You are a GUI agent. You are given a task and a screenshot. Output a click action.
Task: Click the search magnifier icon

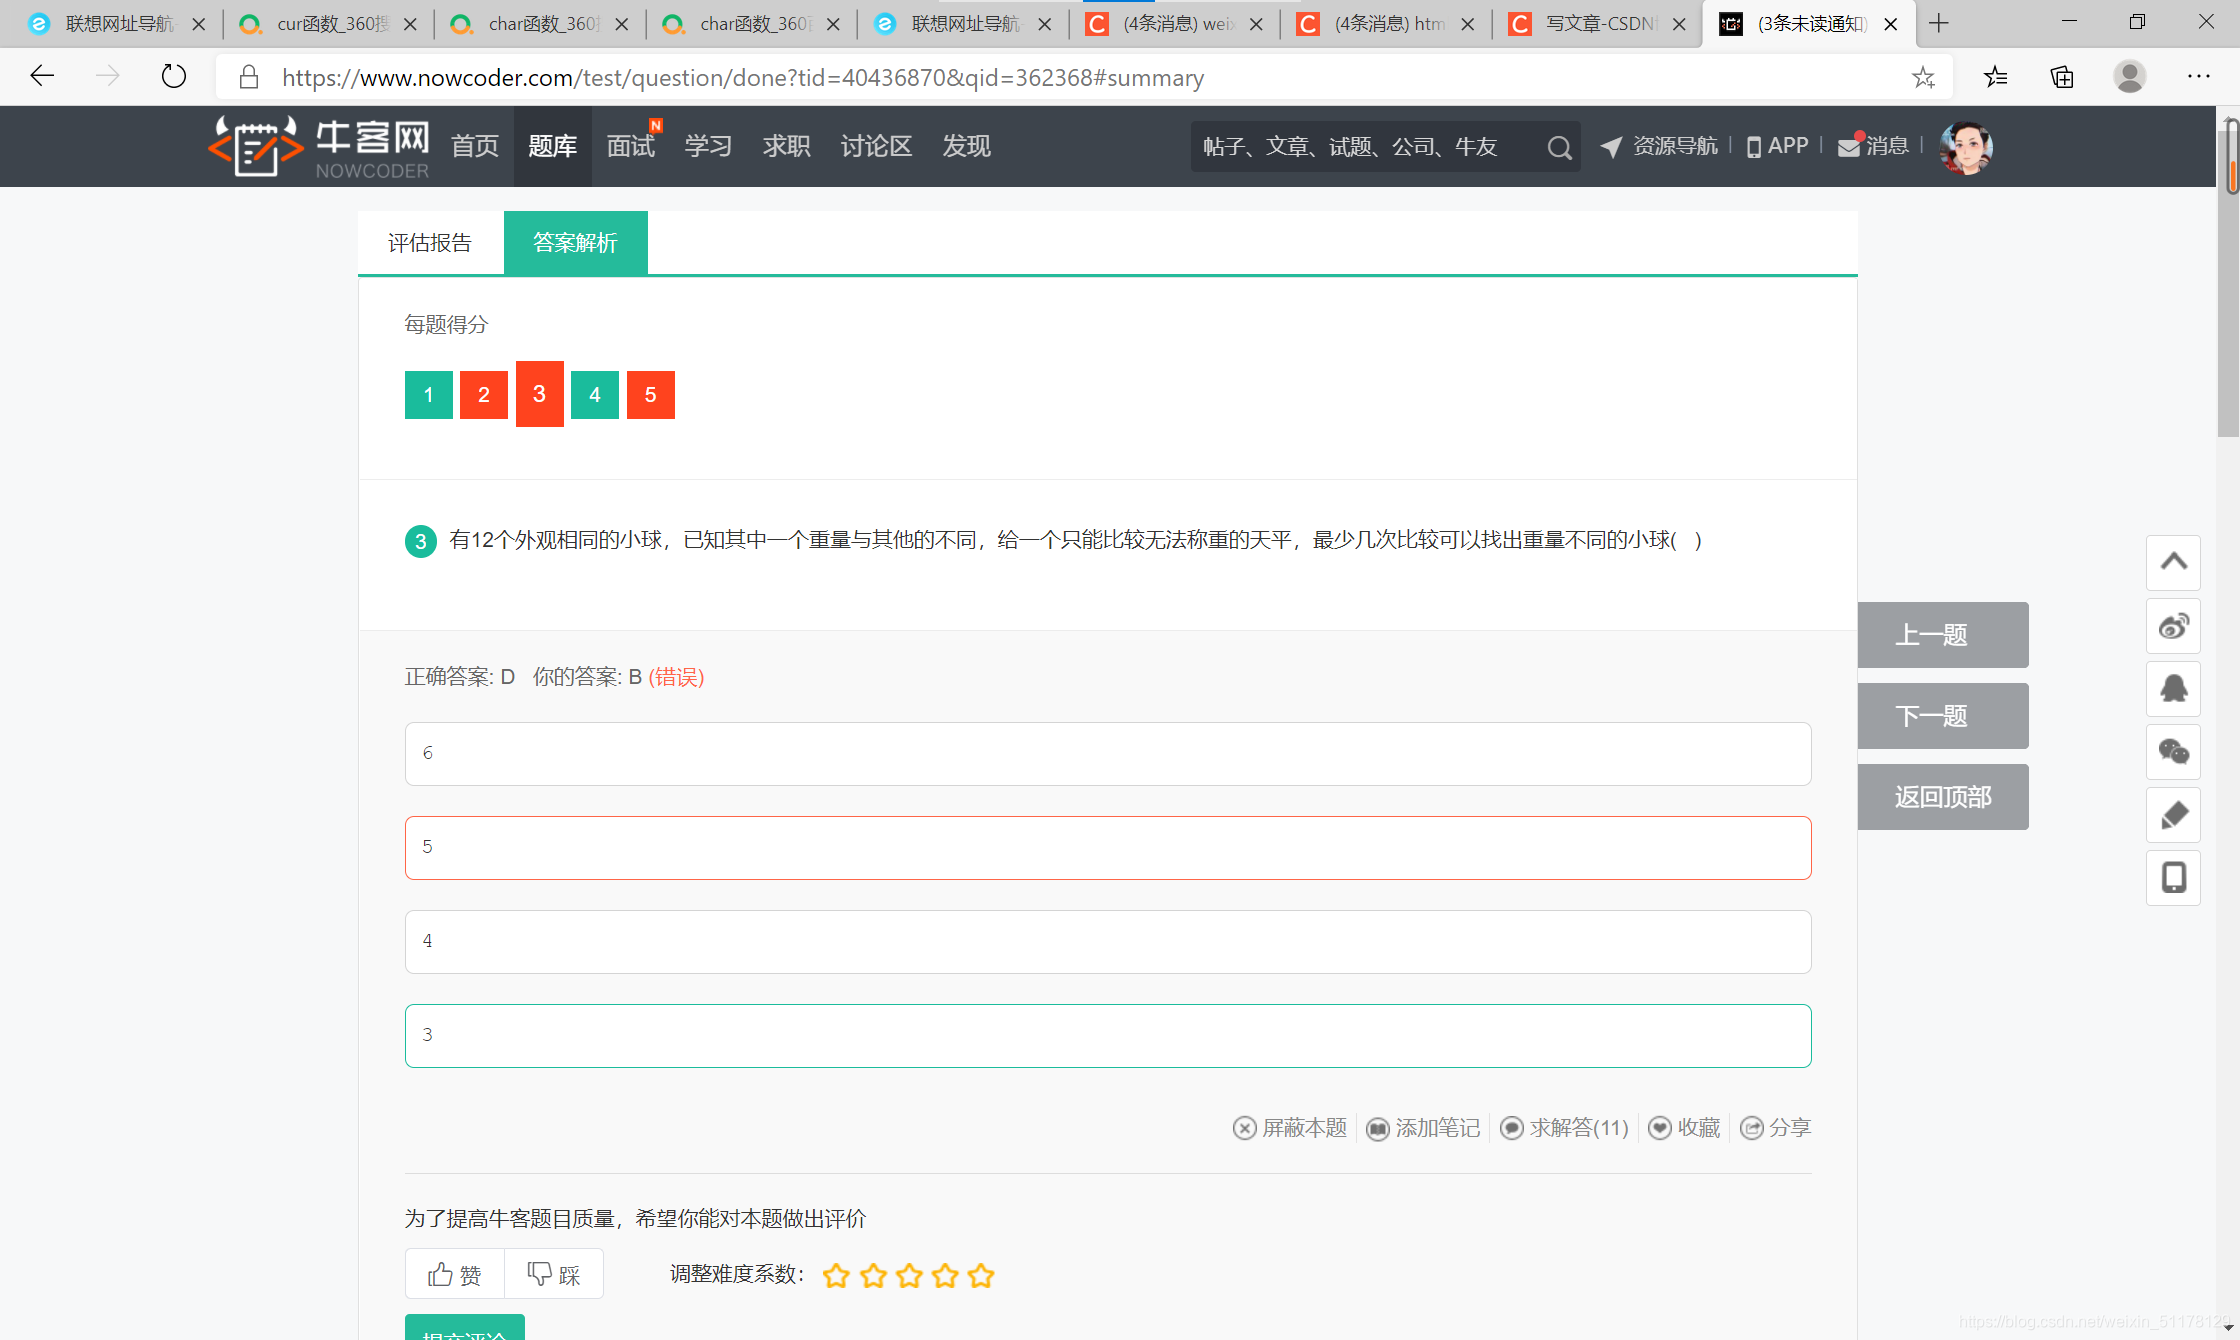click(x=1559, y=147)
